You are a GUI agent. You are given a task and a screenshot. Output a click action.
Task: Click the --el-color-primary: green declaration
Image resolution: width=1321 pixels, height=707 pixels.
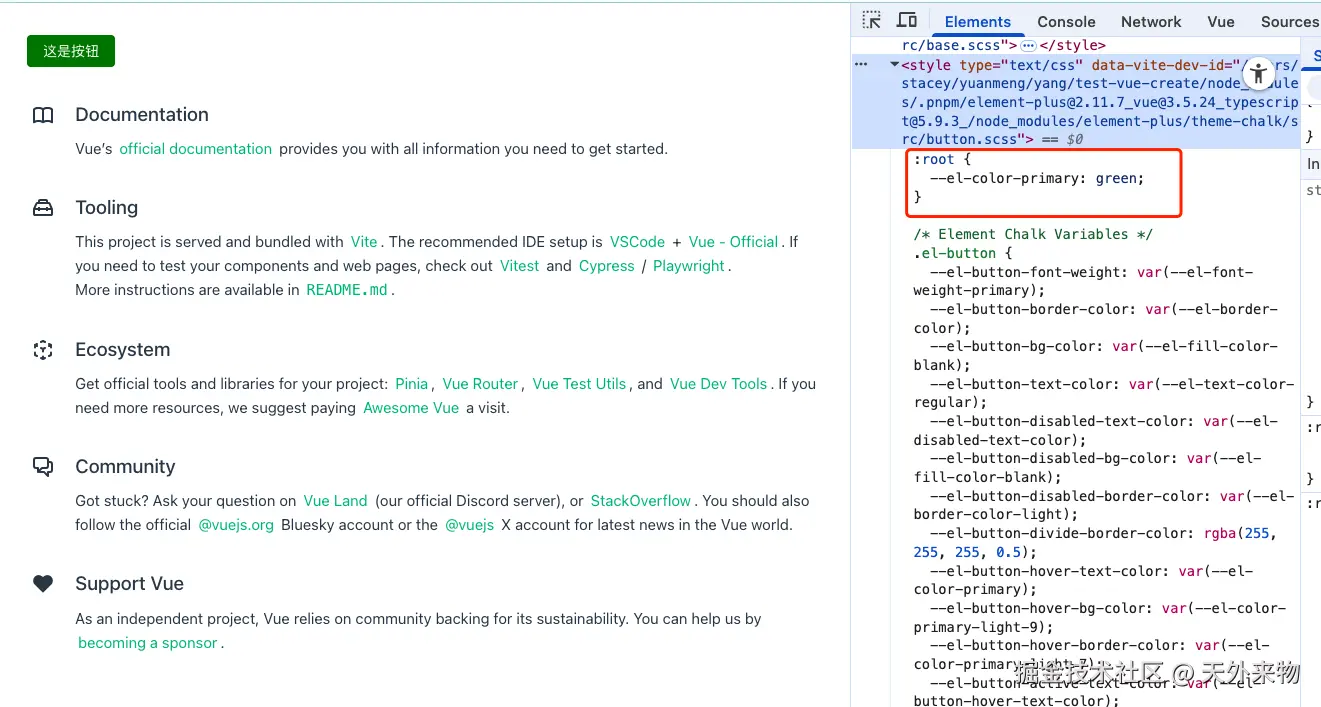(x=1036, y=178)
